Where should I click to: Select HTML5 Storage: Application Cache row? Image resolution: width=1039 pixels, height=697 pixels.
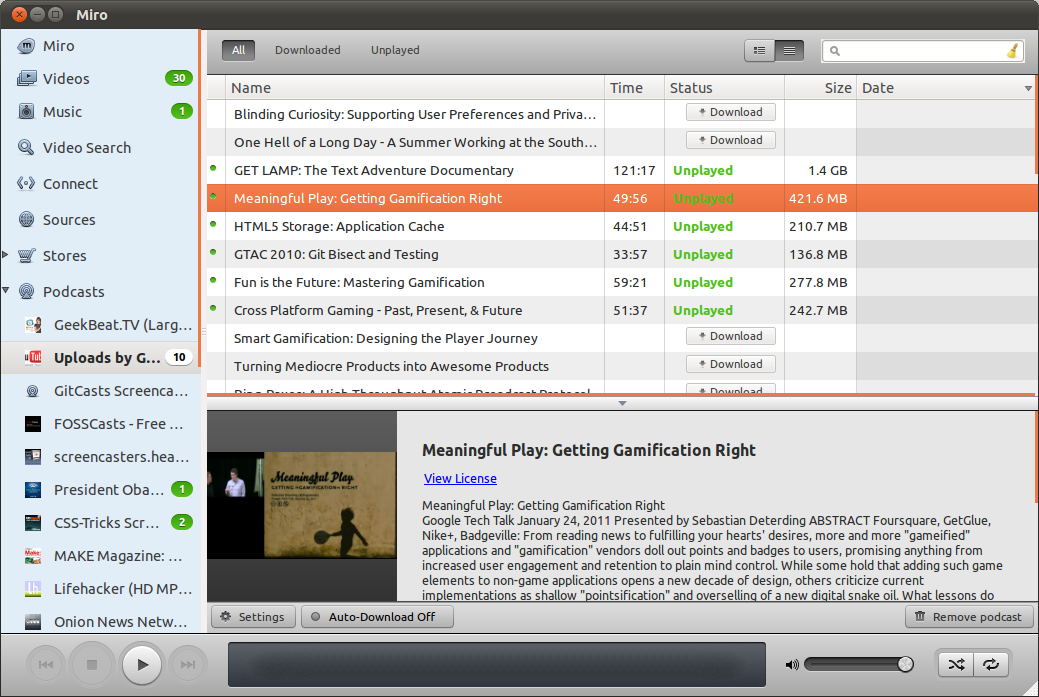click(x=622, y=227)
